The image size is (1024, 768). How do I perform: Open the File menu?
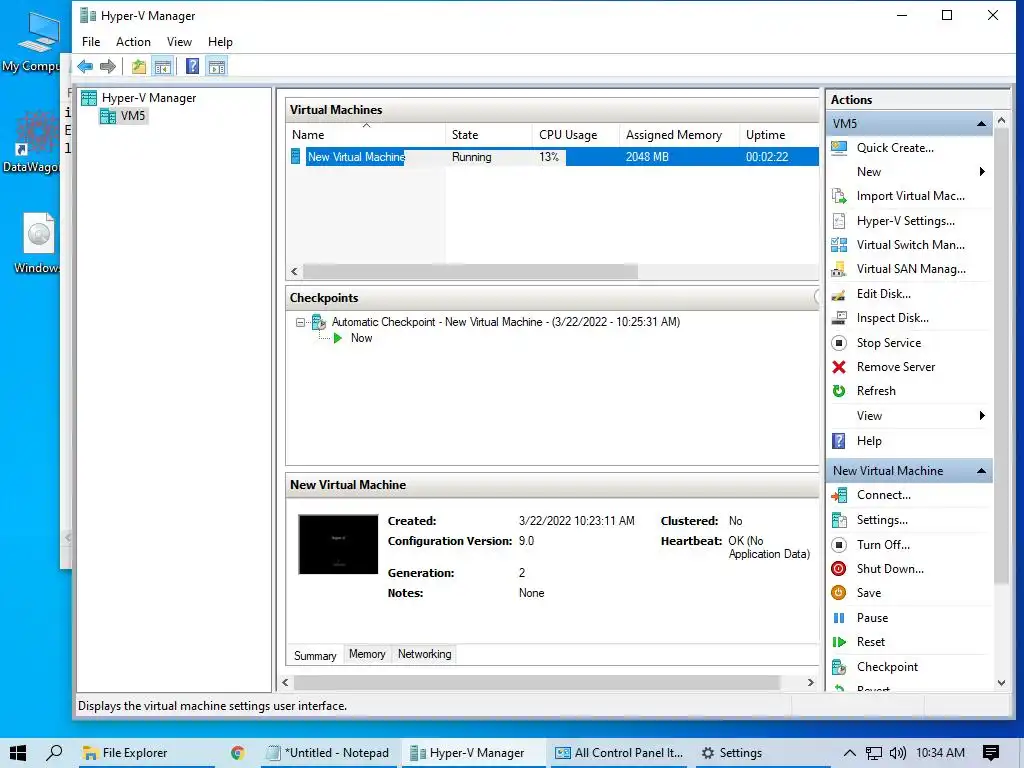[91, 42]
